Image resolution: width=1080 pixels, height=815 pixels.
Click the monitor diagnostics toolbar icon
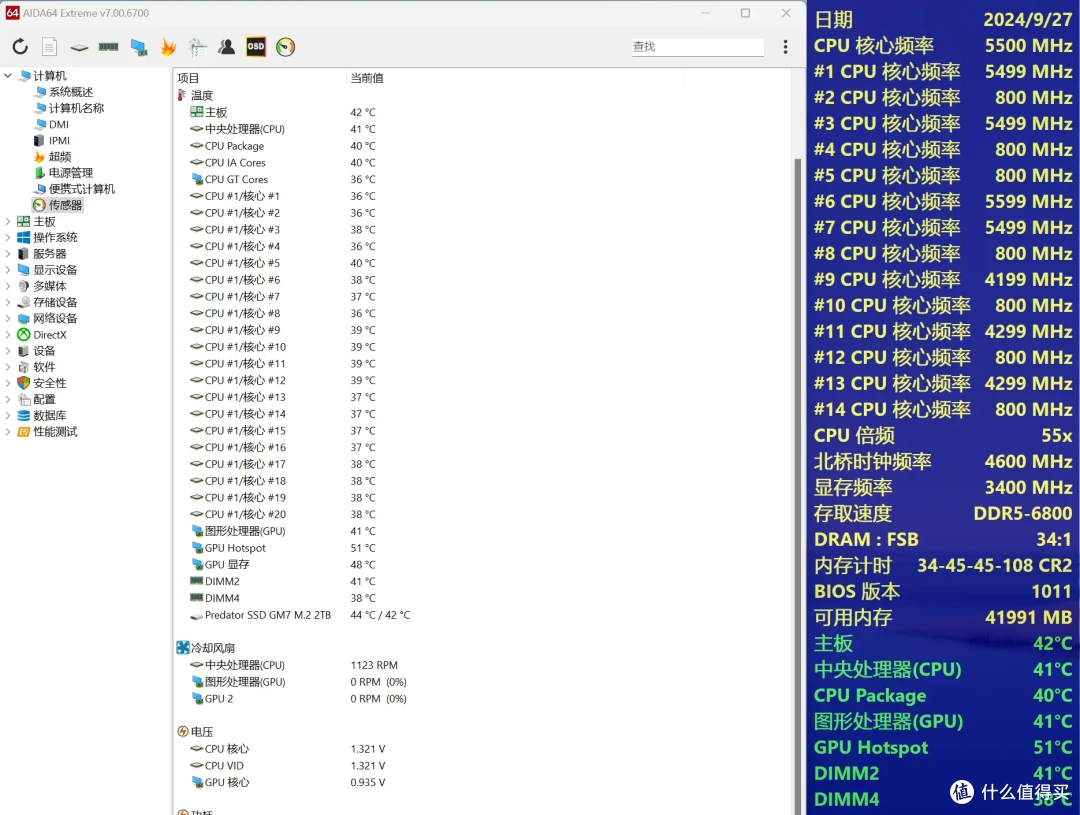click(138, 47)
